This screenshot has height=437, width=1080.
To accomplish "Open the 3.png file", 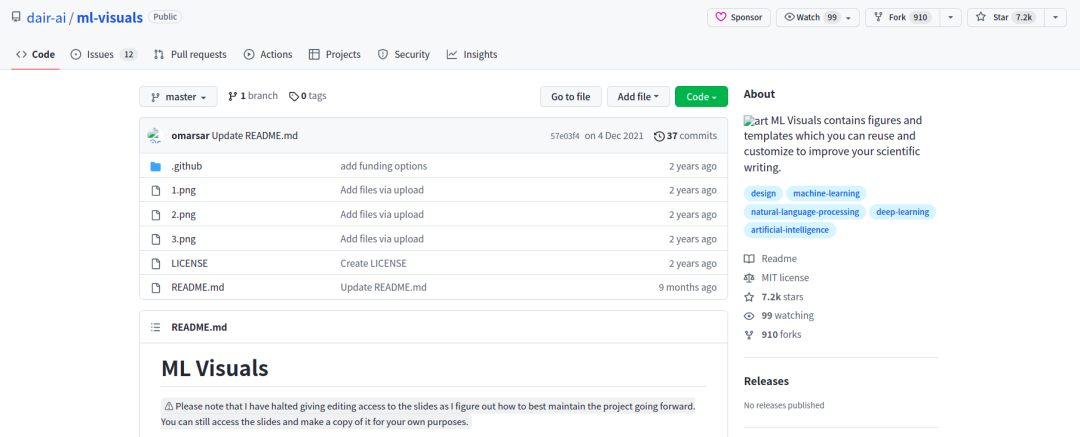I will click(x=183, y=239).
